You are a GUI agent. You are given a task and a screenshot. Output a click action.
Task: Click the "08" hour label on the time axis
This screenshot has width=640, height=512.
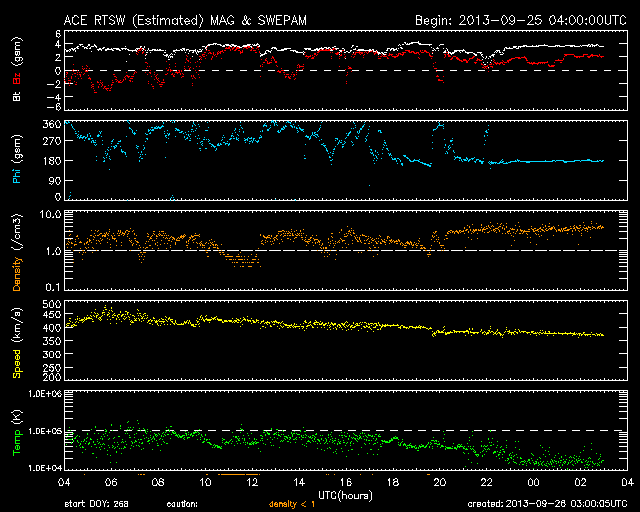coord(158,483)
